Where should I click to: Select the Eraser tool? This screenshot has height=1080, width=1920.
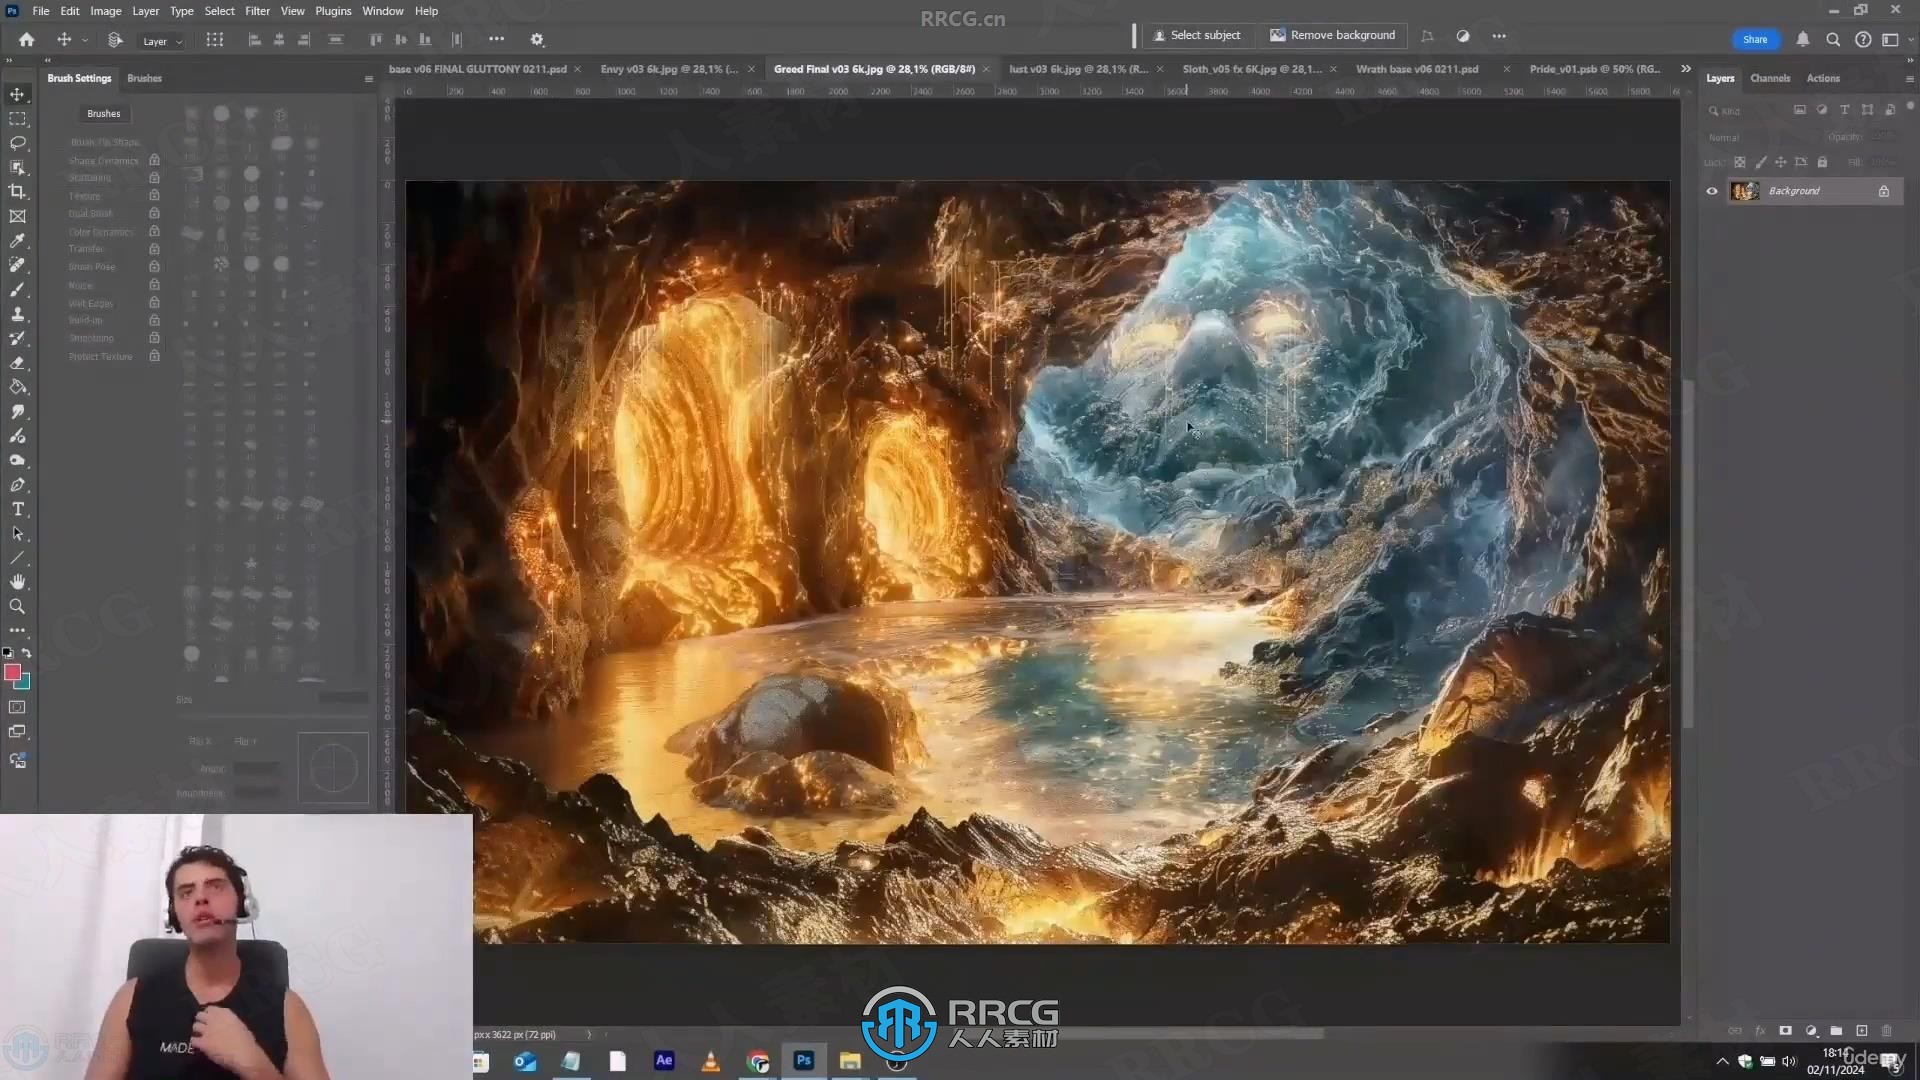[x=18, y=363]
